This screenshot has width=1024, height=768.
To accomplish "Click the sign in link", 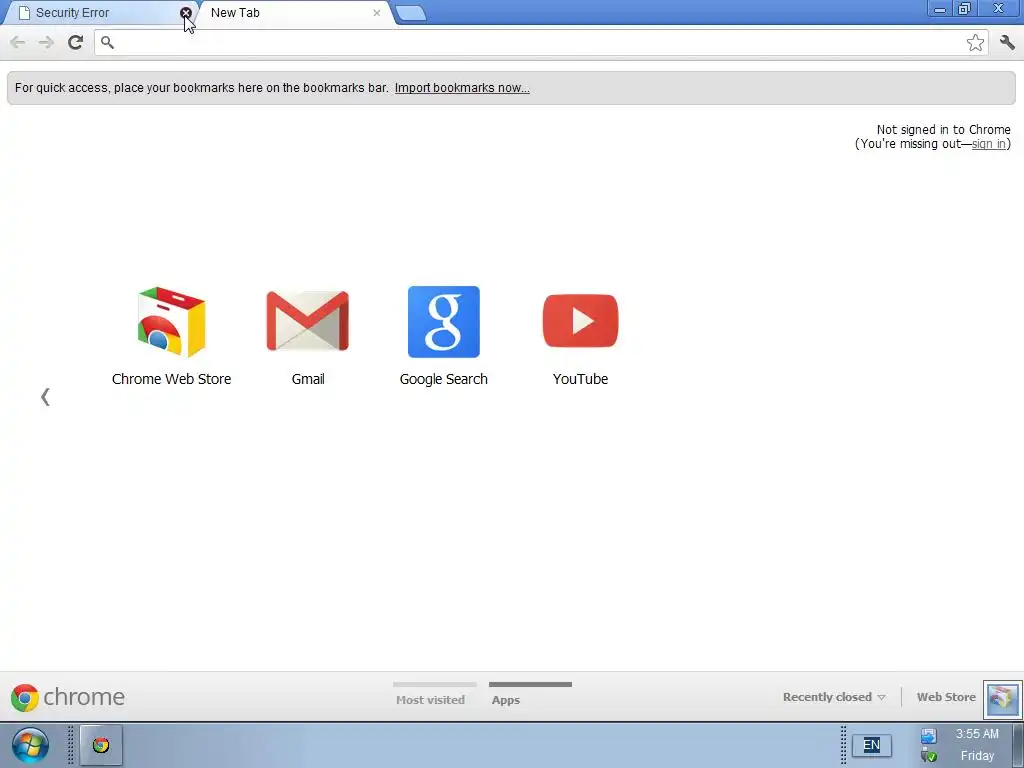I will [989, 144].
